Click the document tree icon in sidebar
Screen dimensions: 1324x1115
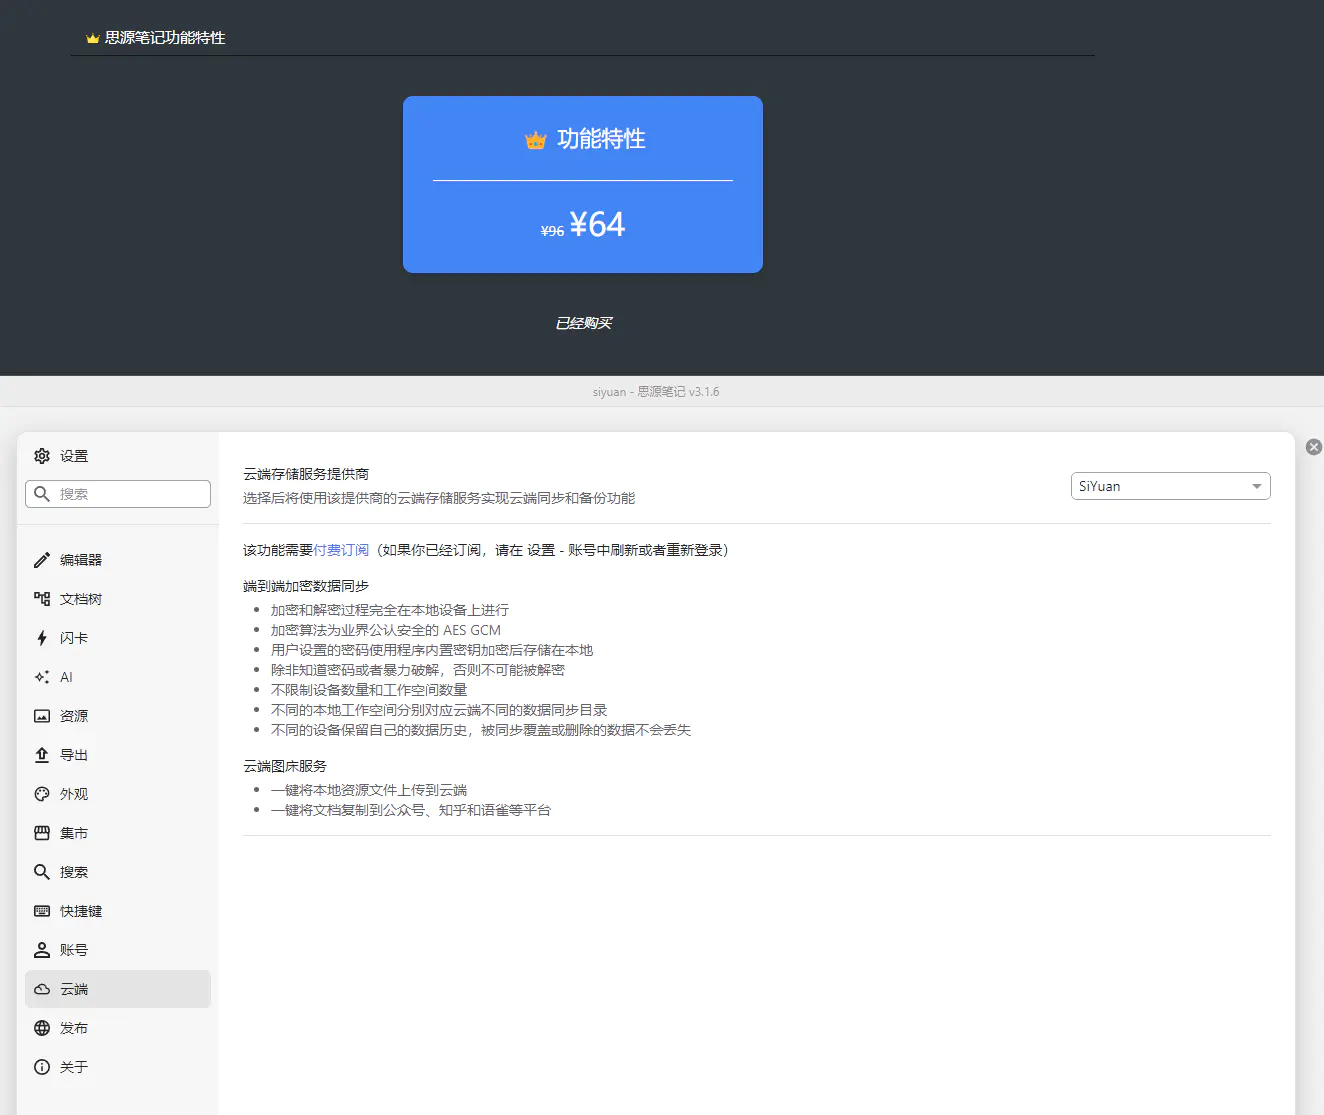42,599
